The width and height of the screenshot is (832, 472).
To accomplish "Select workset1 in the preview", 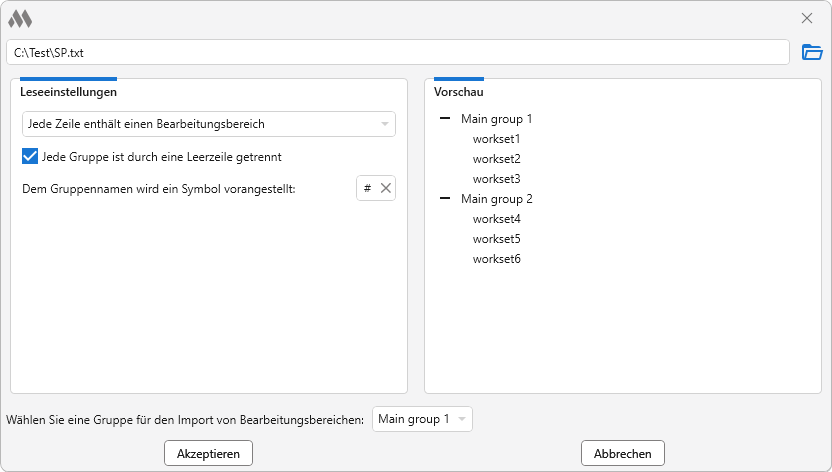I will coord(496,139).
